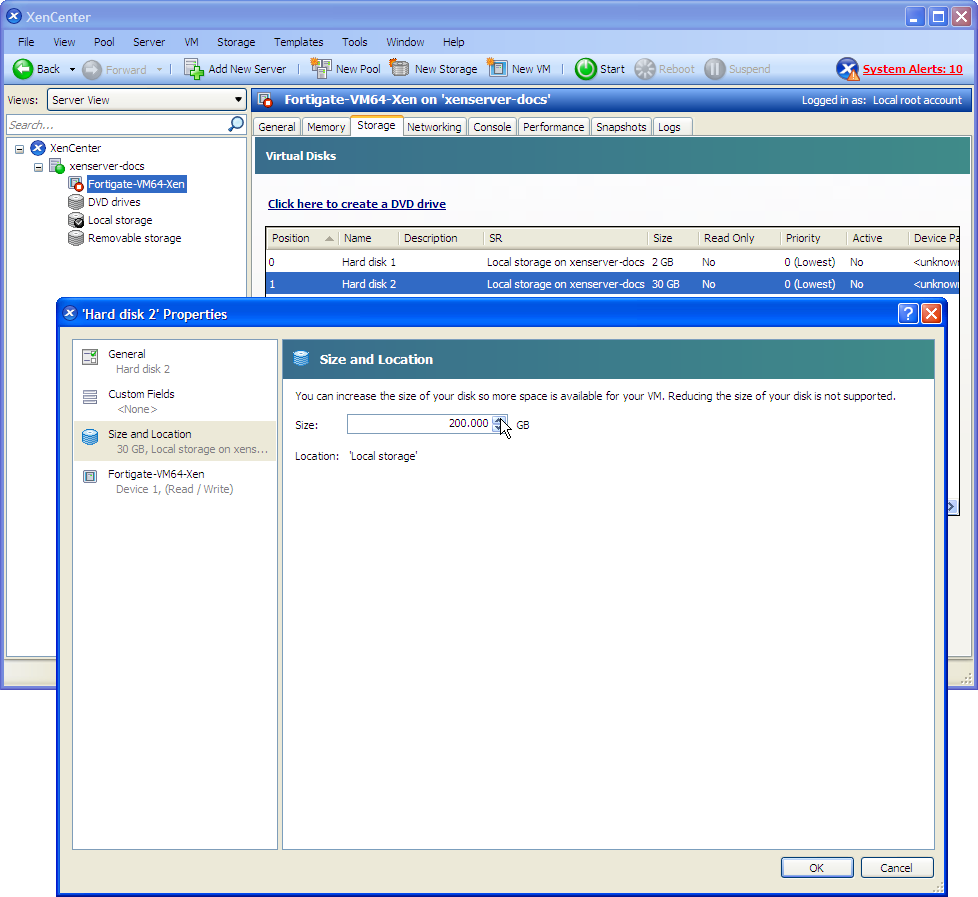Start the VM with the green power icon
Screen dimensions: 978x897
point(586,69)
